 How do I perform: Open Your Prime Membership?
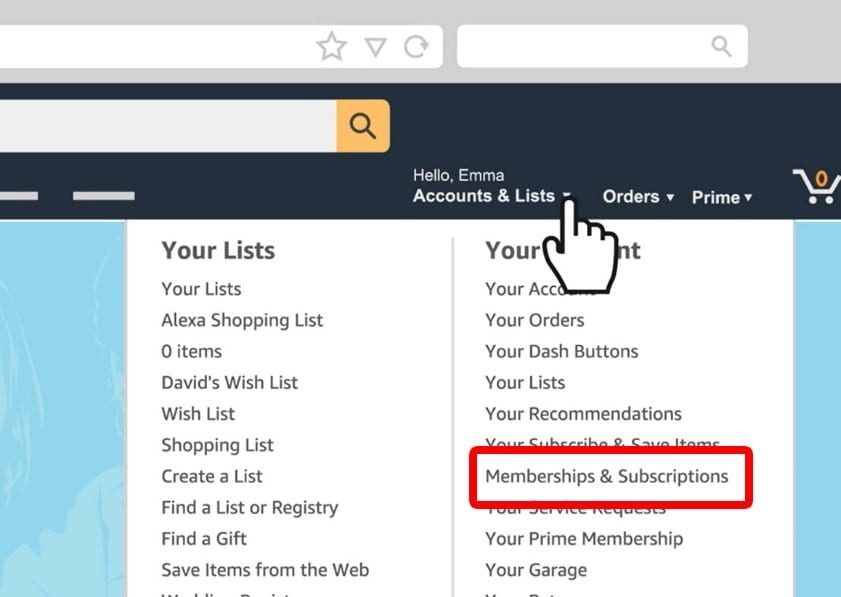(x=584, y=539)
